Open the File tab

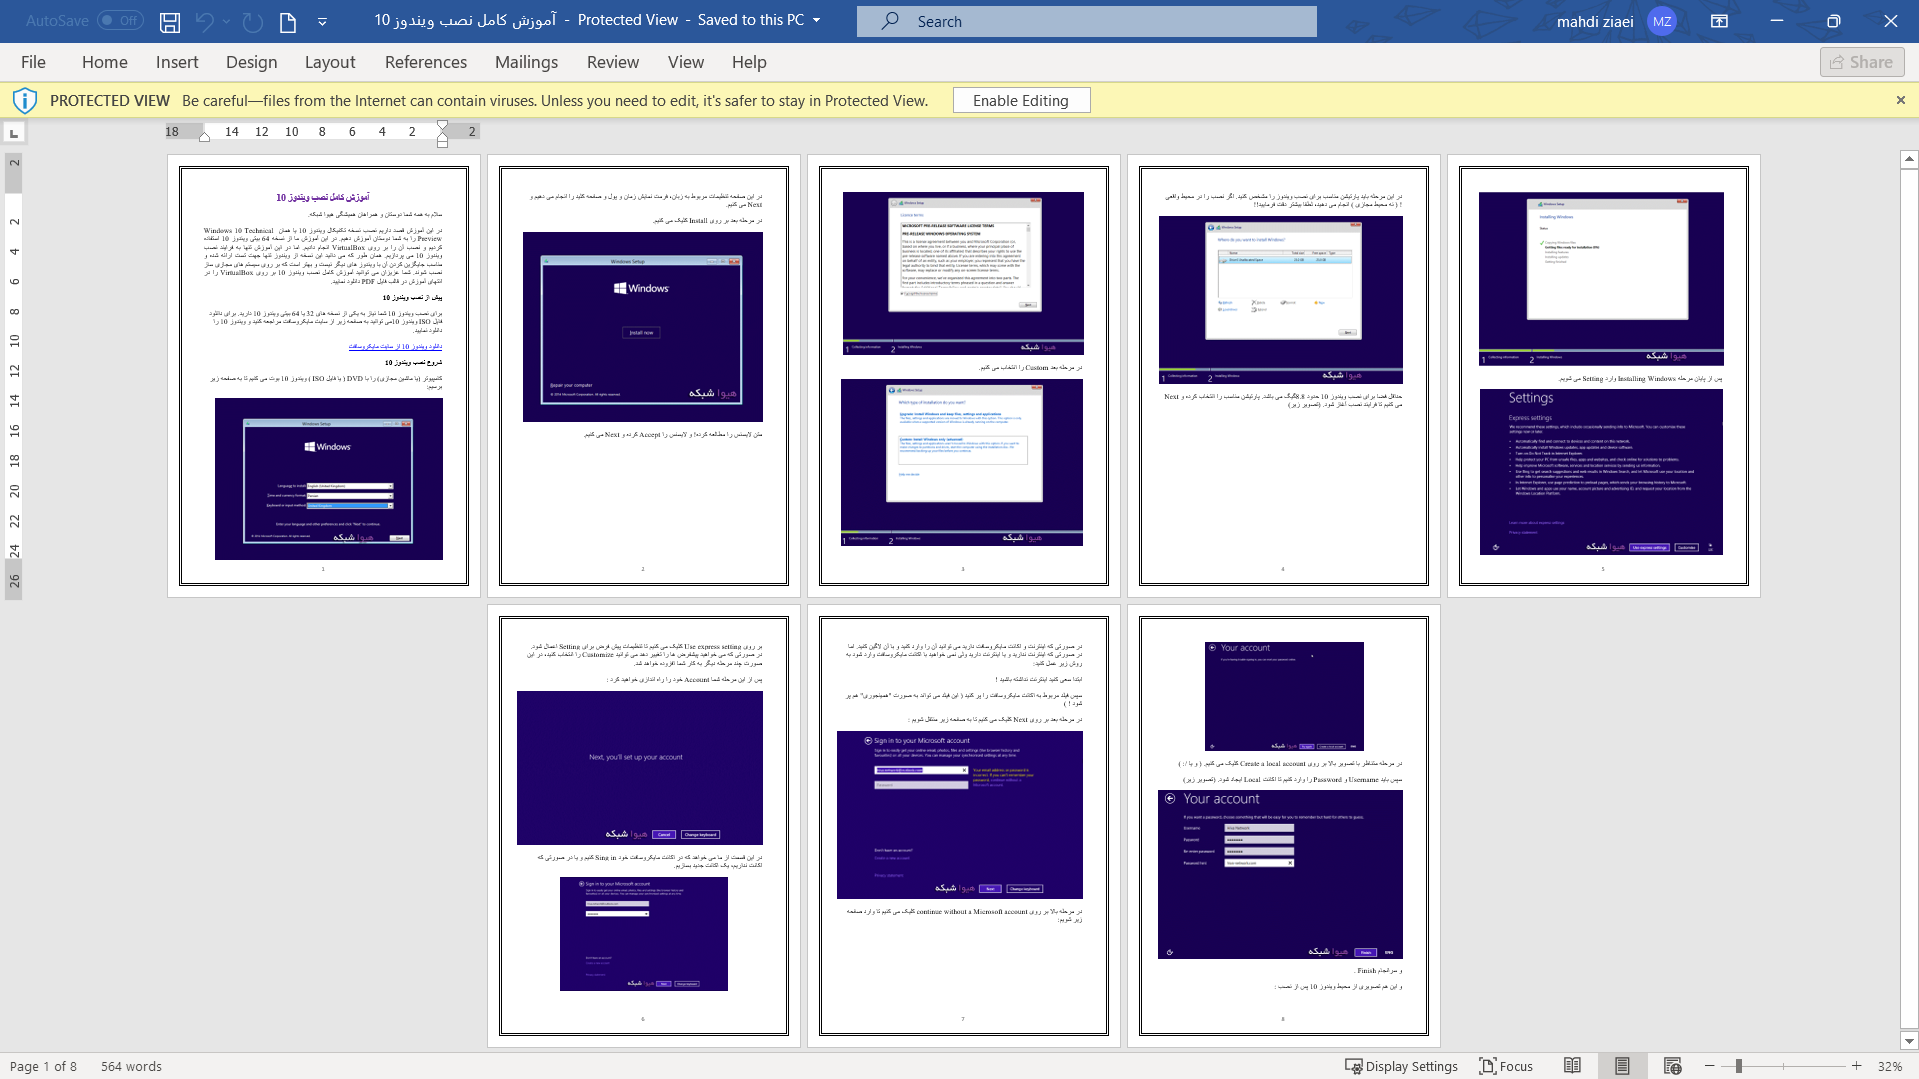click(x=33, y=62)
